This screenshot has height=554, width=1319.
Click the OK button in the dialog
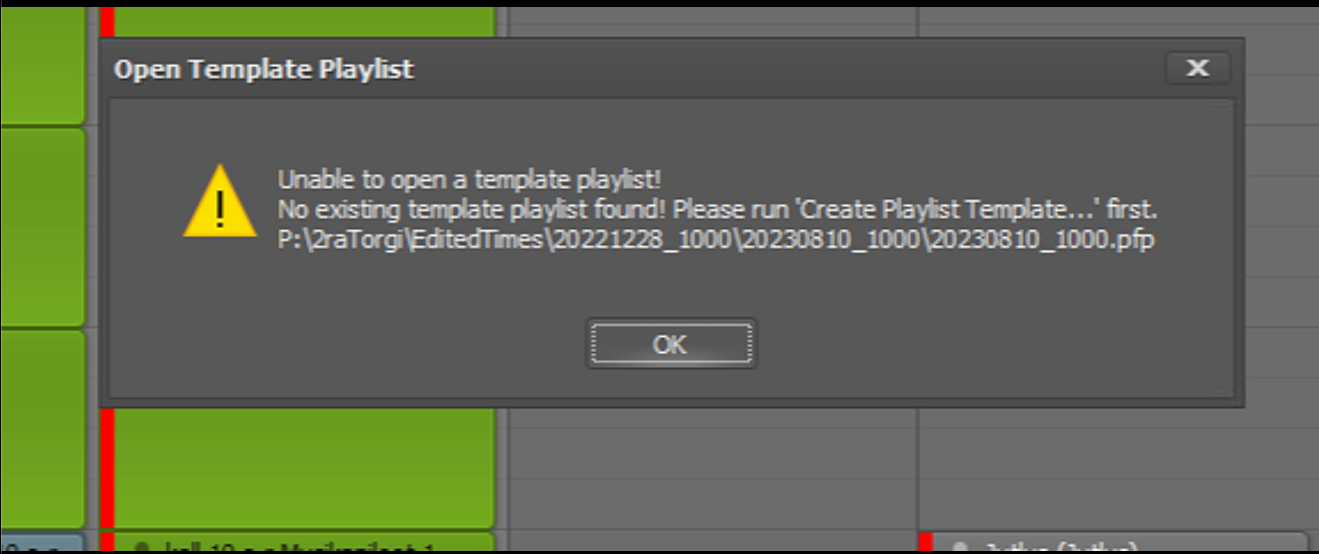tap(670, 344)
